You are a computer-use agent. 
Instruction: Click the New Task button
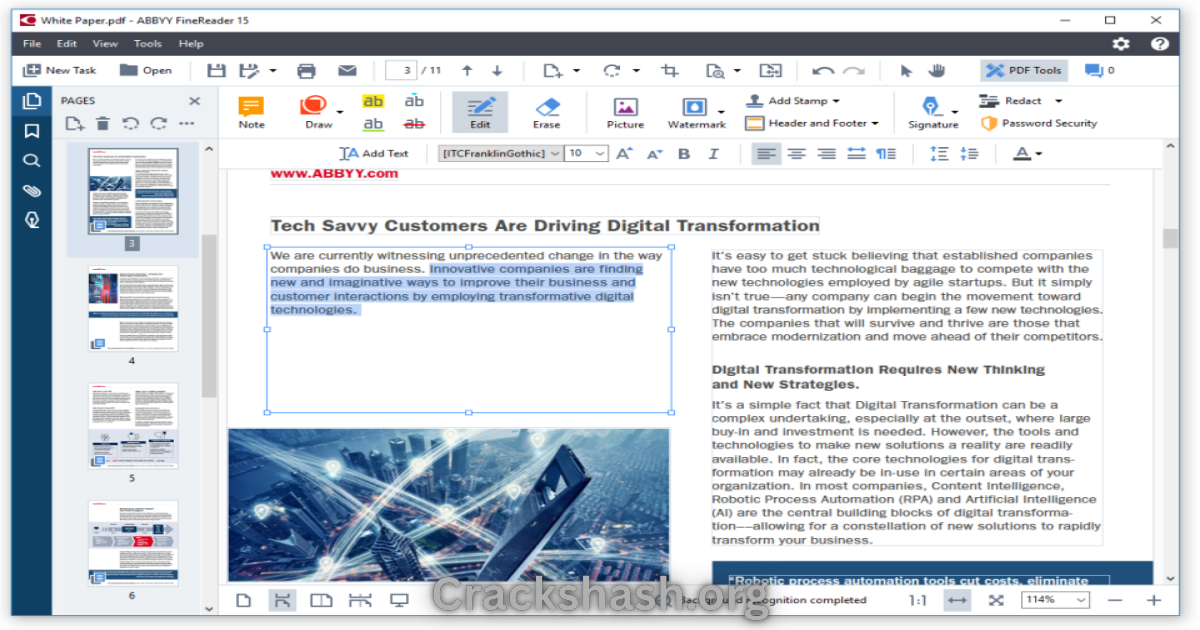pos(60,70)
